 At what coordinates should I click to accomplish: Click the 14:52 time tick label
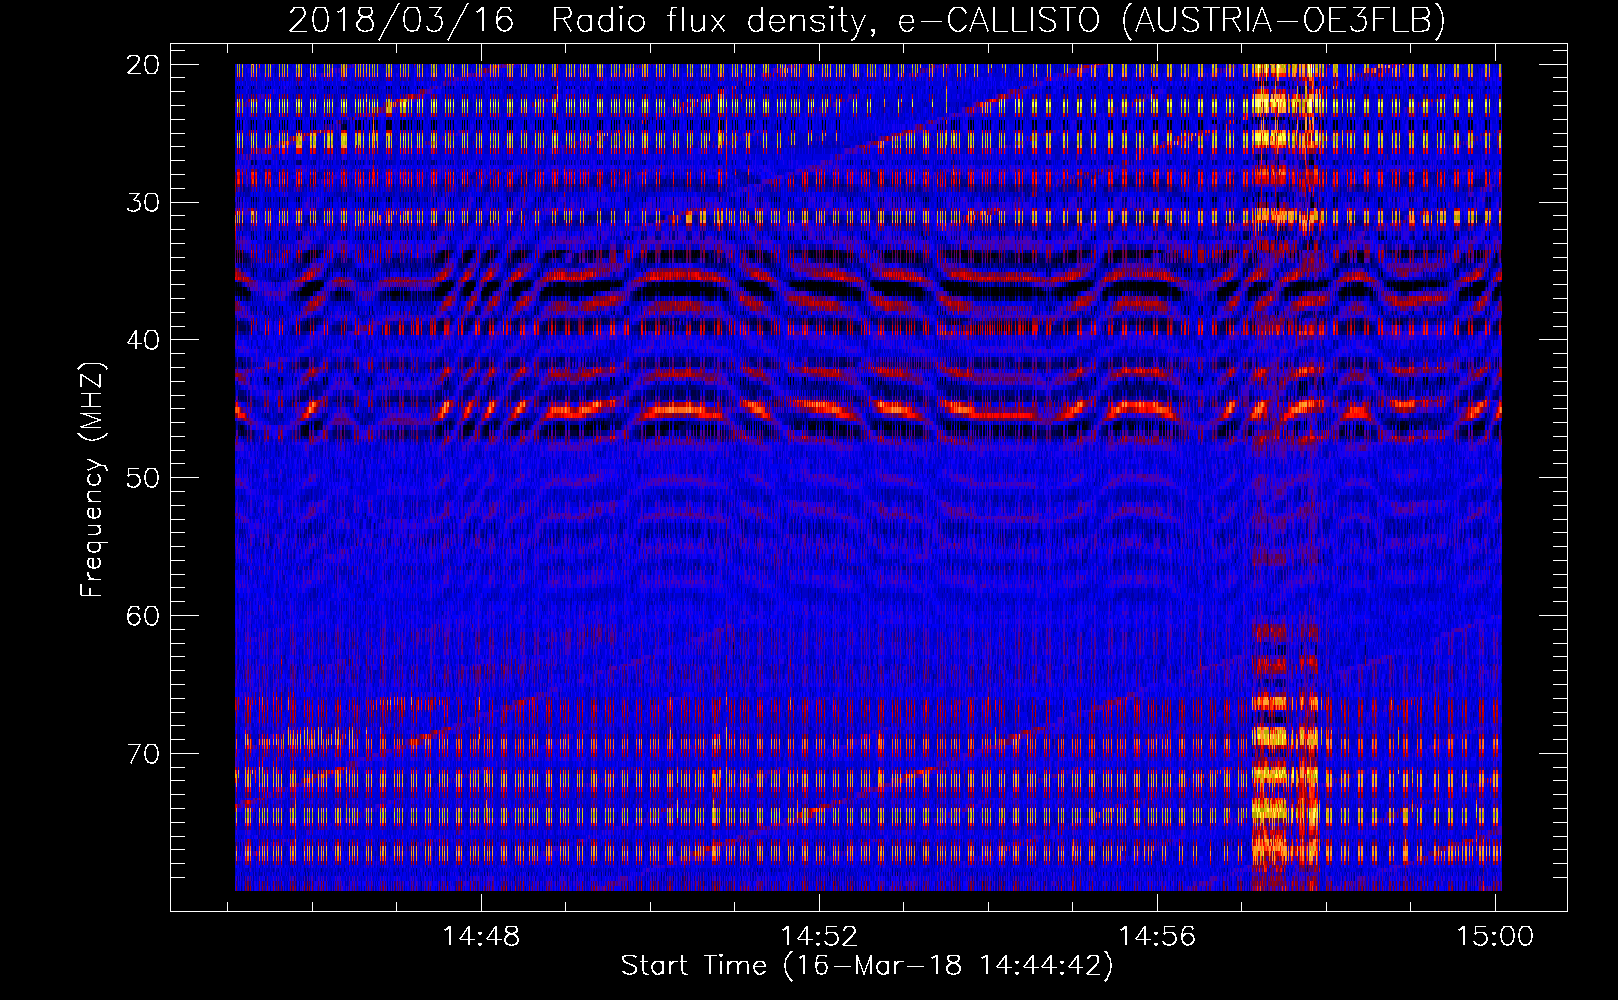[819, 937]
